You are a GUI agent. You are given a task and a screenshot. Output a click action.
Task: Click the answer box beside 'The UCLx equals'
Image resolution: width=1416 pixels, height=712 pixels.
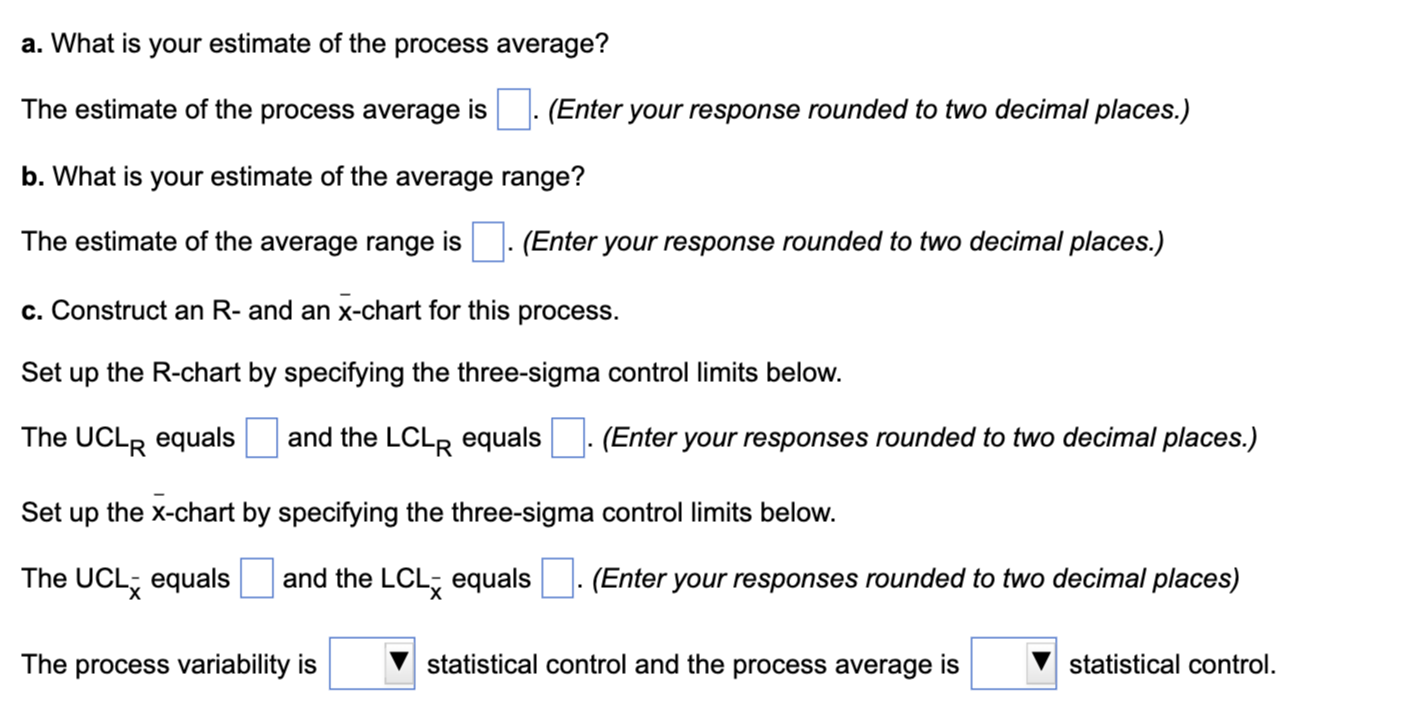coord(255,578)
